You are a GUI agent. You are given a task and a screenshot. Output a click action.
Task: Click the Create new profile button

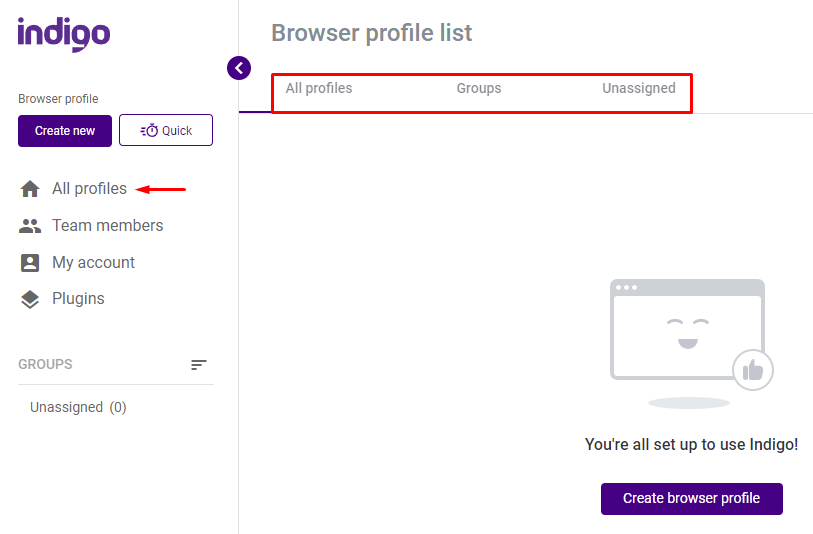(x=65, y=131)
